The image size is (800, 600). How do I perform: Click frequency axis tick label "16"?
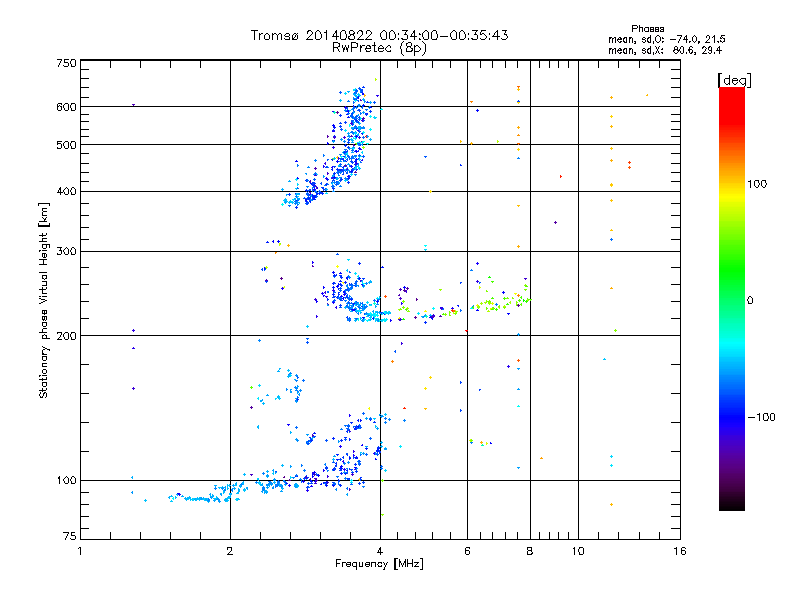coord(680,551)
